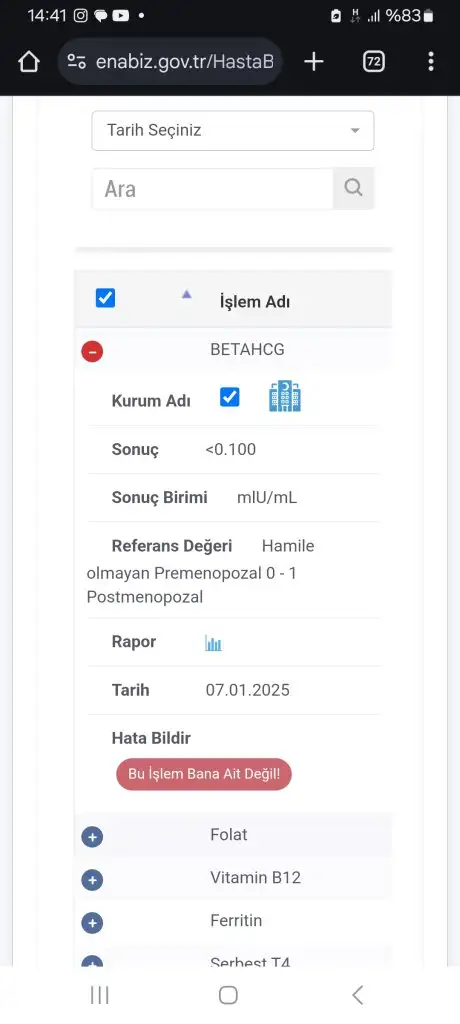
Task: Click the search magnifier button next to Ara
Action: click(353, 189)
